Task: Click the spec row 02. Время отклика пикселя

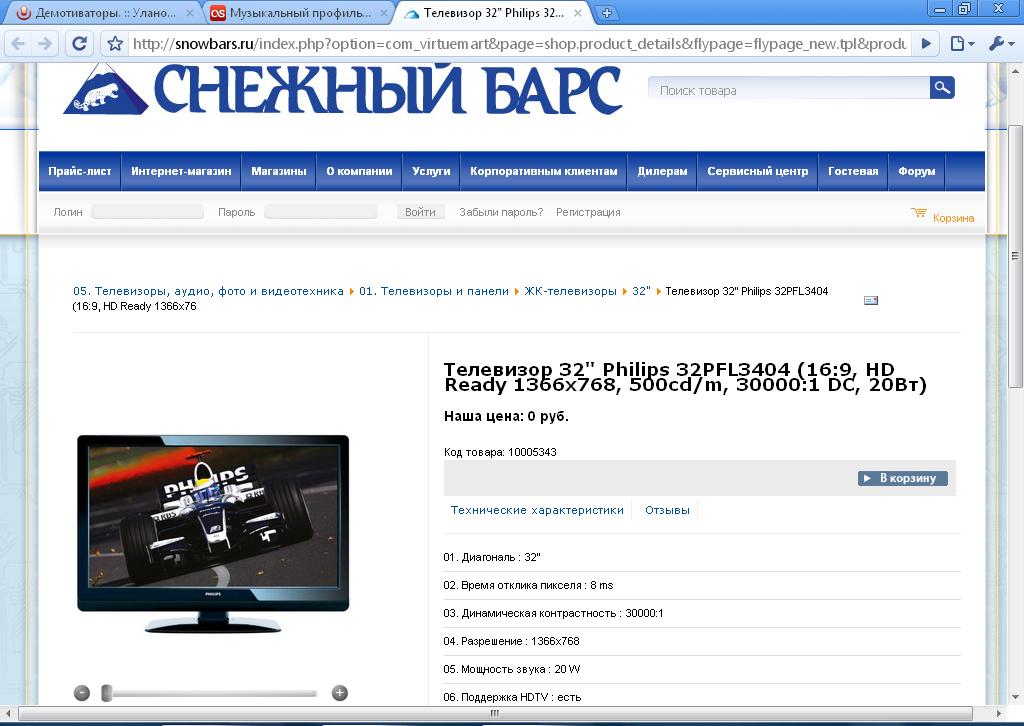Action: [701, 585]
